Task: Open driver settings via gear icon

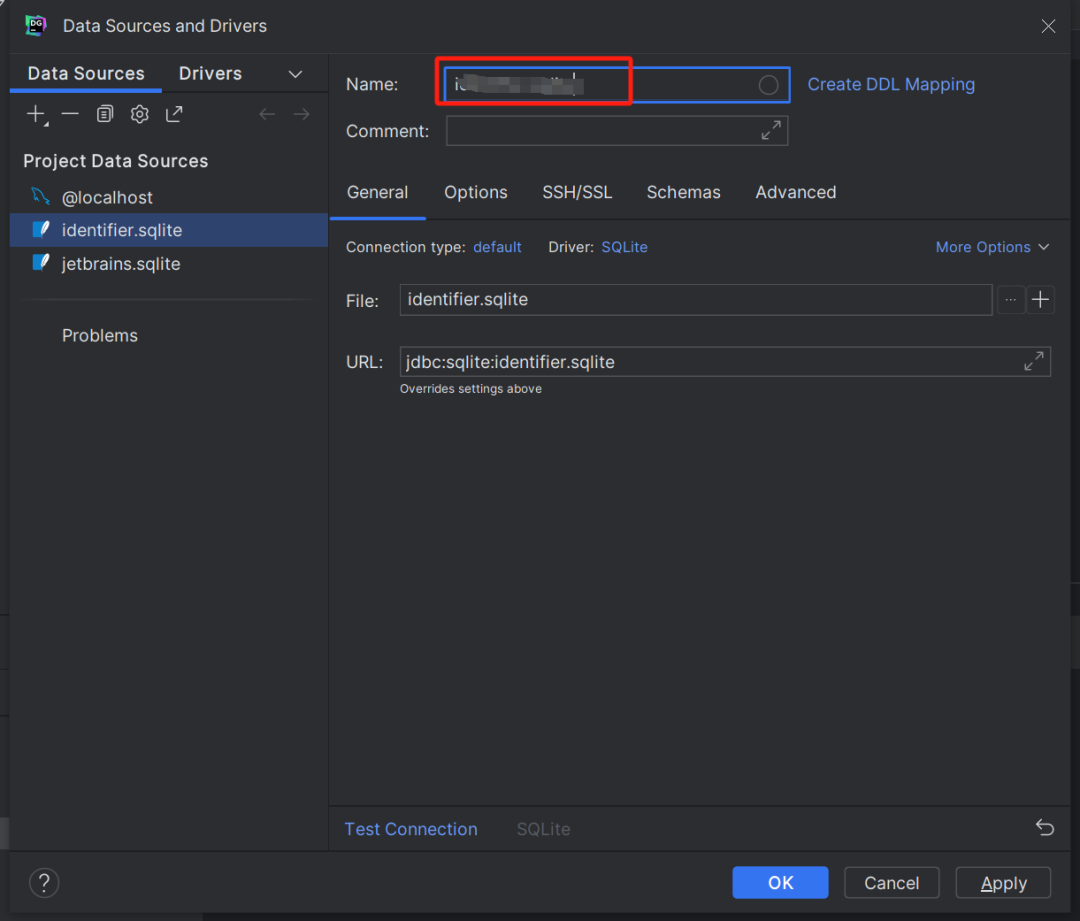Action: pos(140,114)
